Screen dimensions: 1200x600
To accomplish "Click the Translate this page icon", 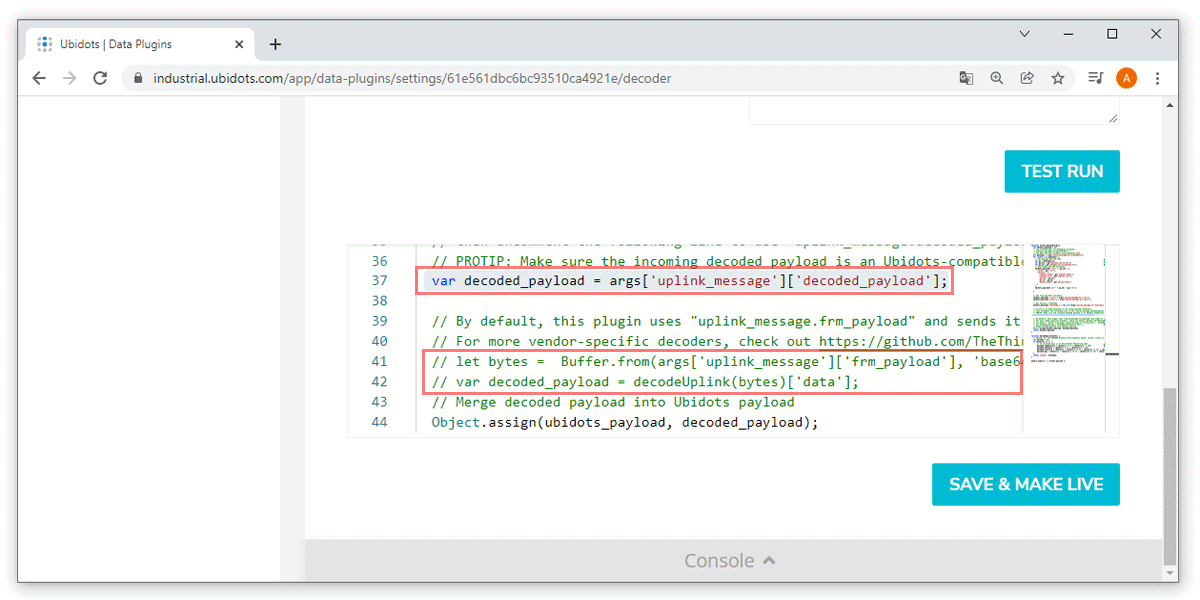I will (966, 78).
